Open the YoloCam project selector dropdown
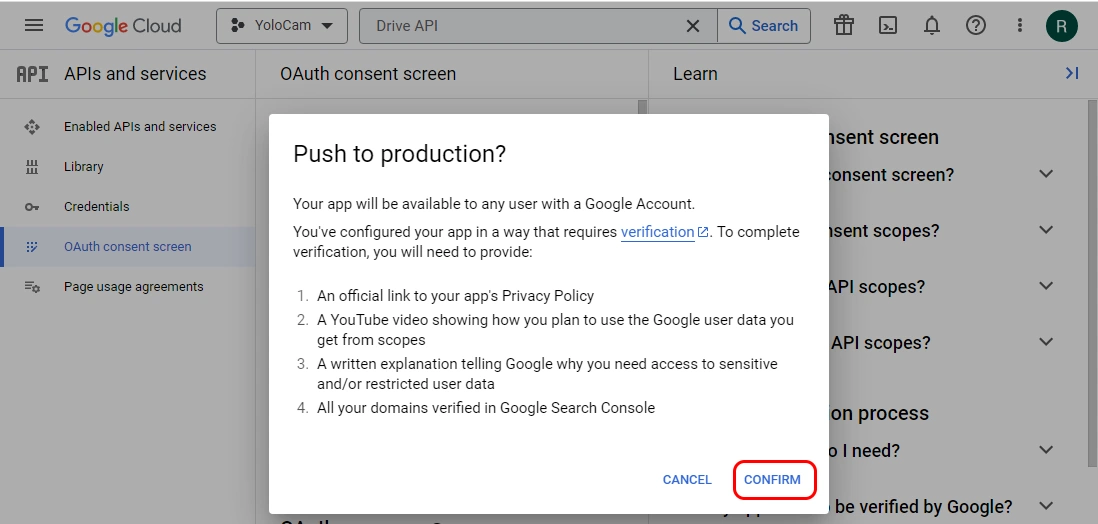This screenshot has width=1098, height=524. tap(282, 26)
